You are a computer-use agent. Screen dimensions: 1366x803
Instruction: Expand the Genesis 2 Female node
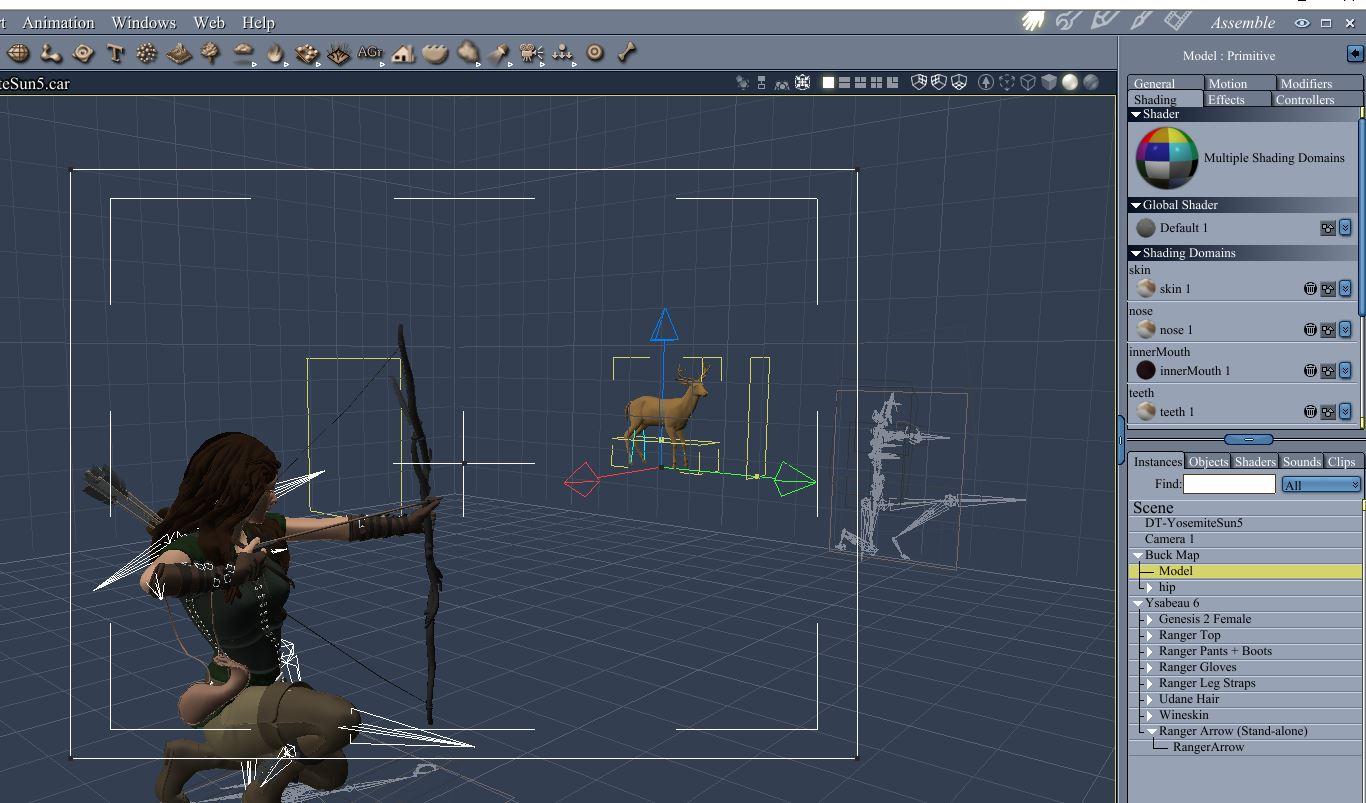pyautogui.click(x=1150, y=620)
